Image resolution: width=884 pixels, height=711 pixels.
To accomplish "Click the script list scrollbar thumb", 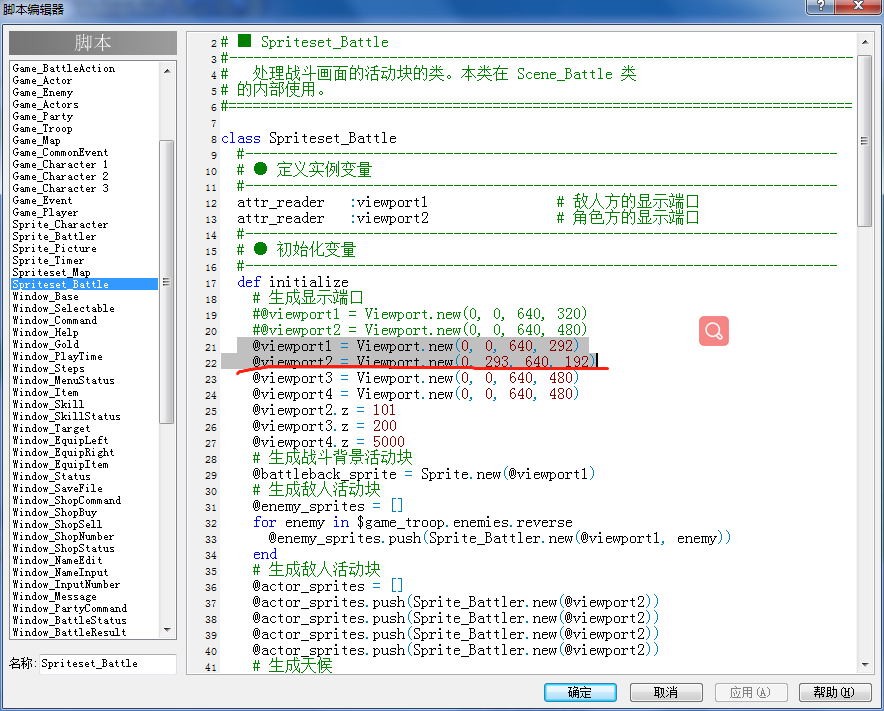I will (x=167, y=281).
